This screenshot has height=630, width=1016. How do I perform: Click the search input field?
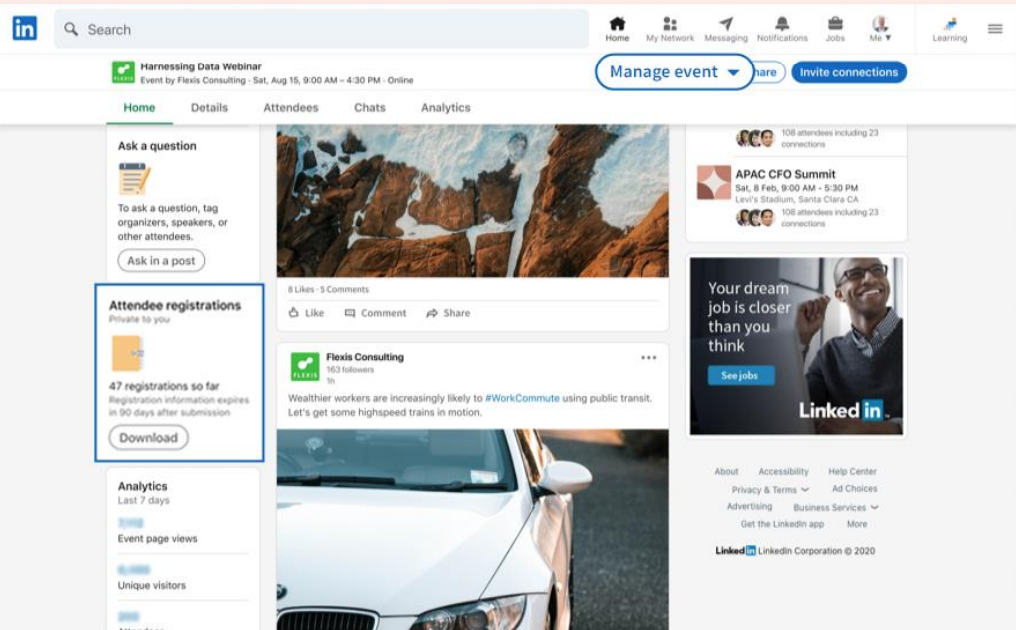click(321, 29)
